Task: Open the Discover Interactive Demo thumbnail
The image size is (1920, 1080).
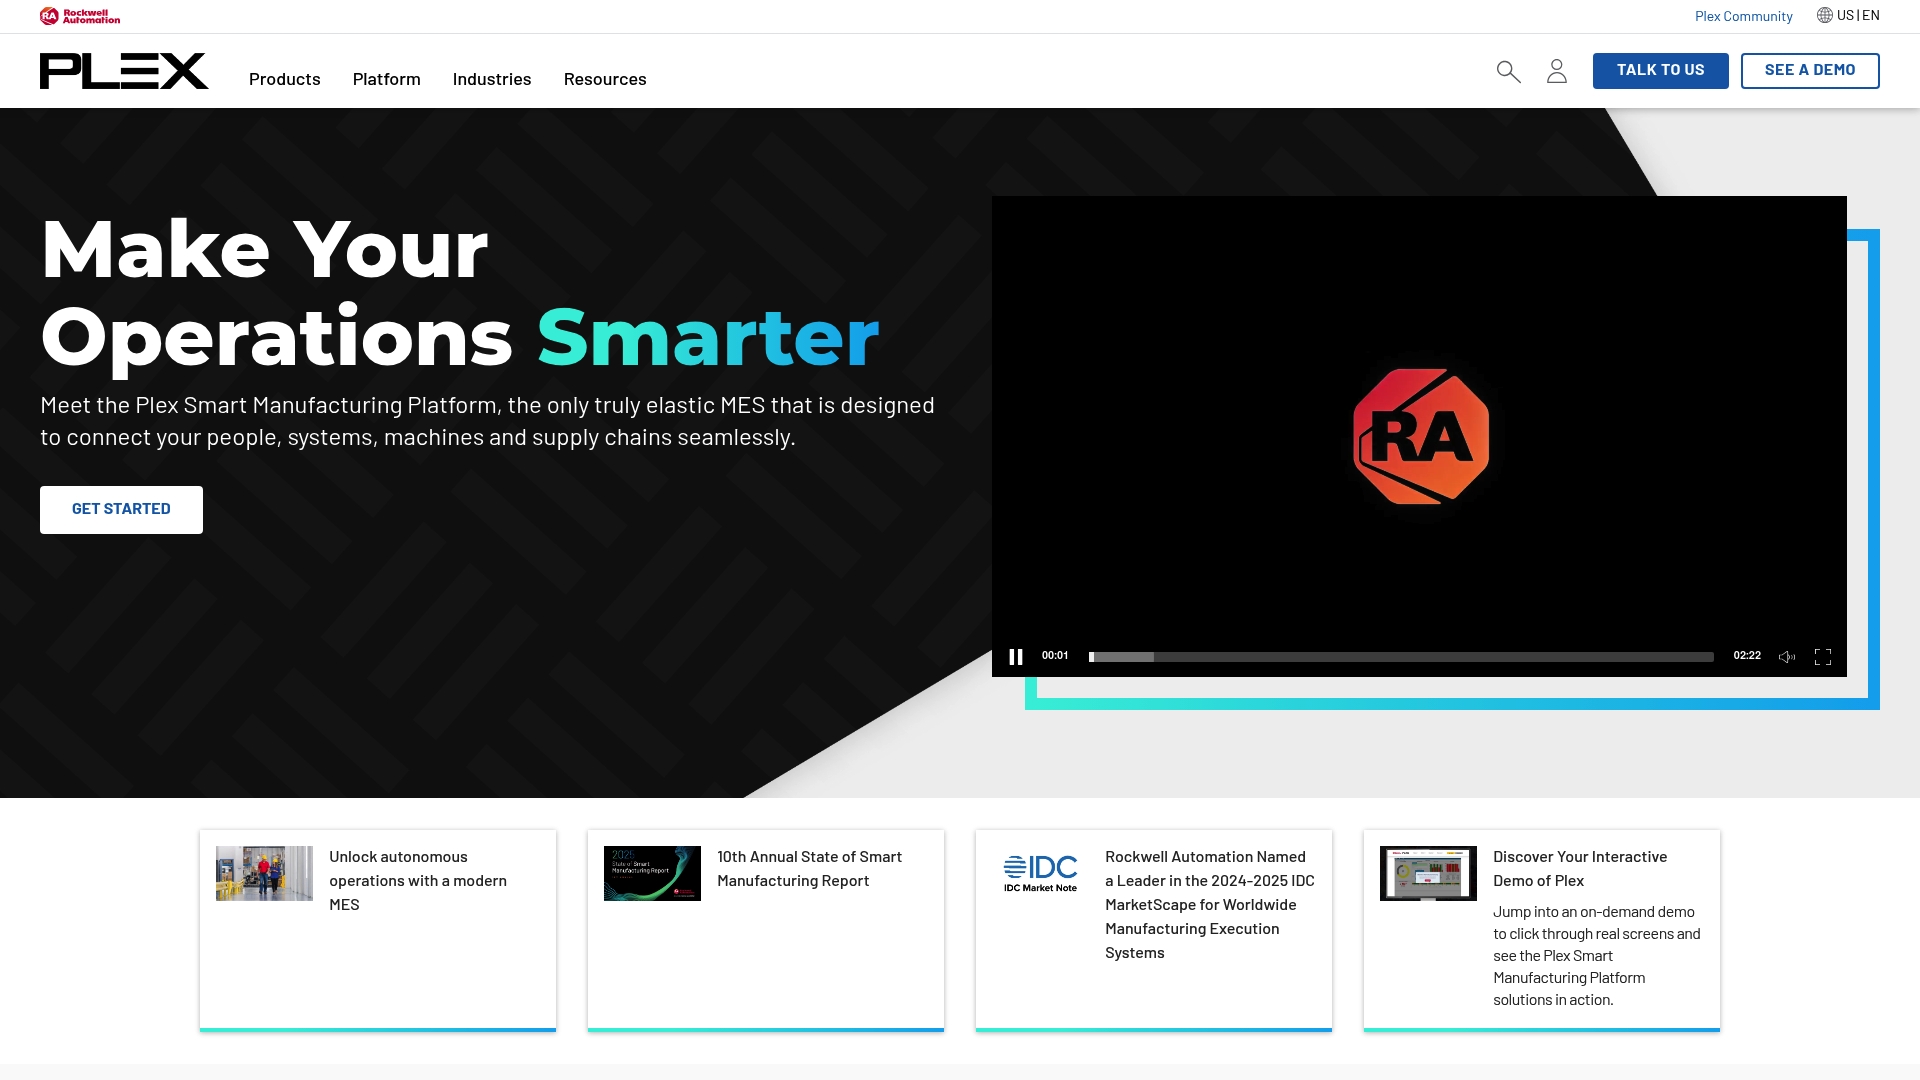Action: pyautogui.click(x=1427, y=872)
